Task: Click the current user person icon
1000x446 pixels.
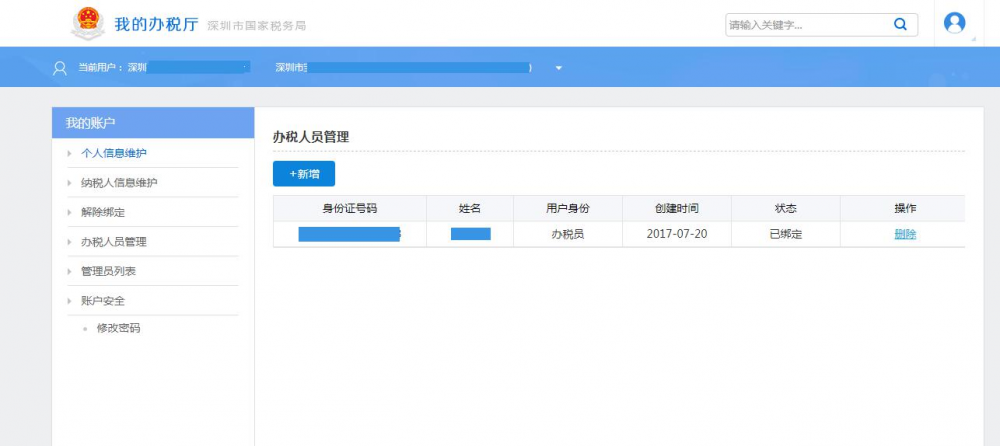Action: (x=60, y=68)
